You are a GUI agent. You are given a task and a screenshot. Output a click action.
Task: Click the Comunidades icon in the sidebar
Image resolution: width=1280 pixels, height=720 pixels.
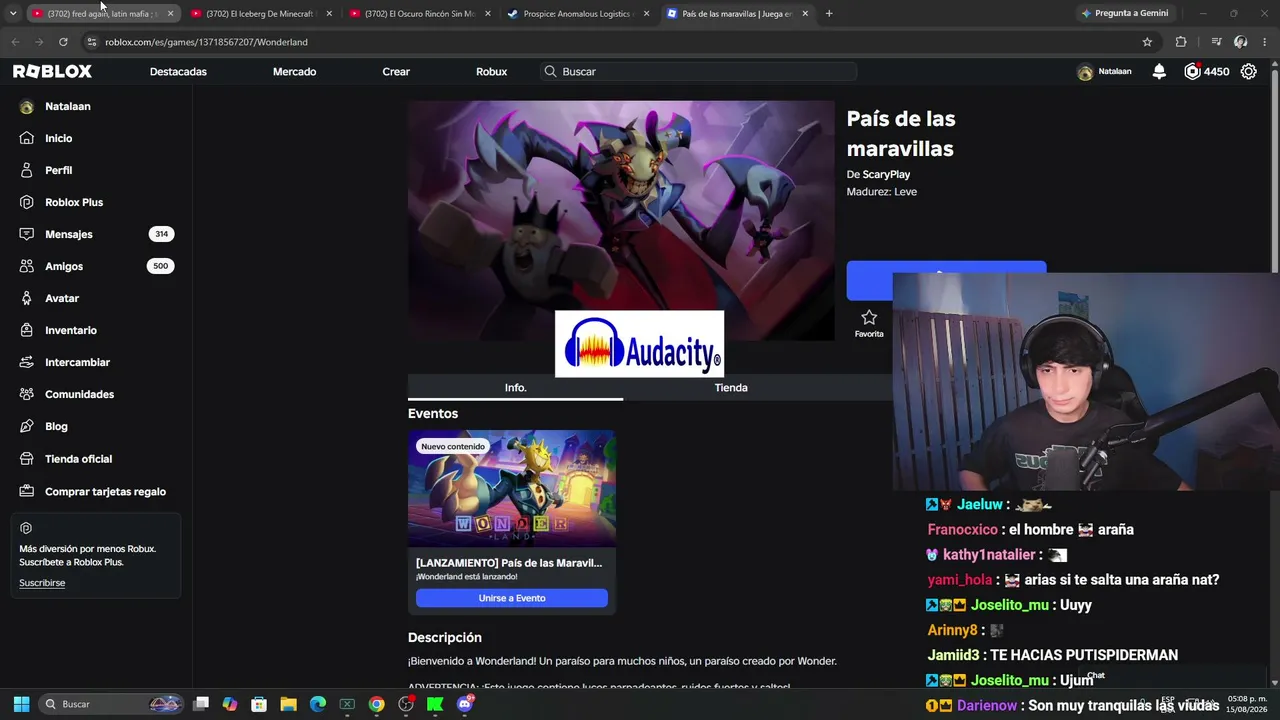(27, 394)
